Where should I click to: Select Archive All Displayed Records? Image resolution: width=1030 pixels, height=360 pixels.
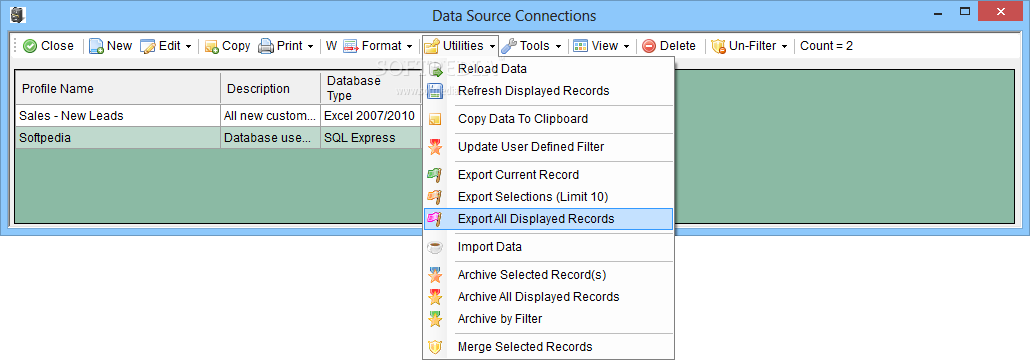pyautogui.click(x=549, y=297)
